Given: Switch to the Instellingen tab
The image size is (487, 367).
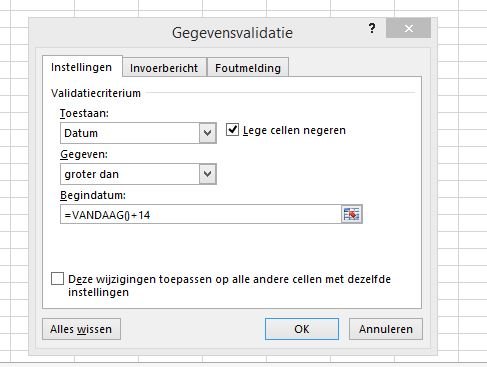Looking at the screenshot, I should 82,67.
